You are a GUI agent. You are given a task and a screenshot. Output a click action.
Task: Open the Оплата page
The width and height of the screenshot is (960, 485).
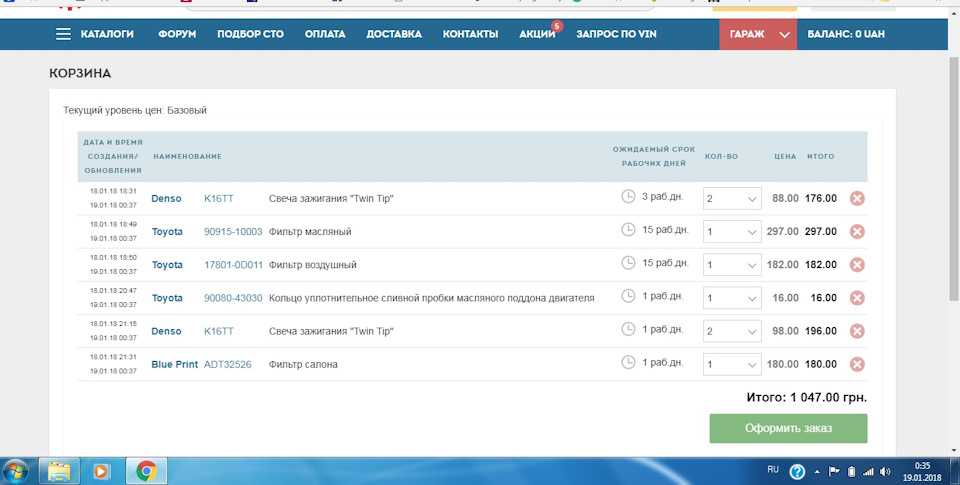pos(325,34)
